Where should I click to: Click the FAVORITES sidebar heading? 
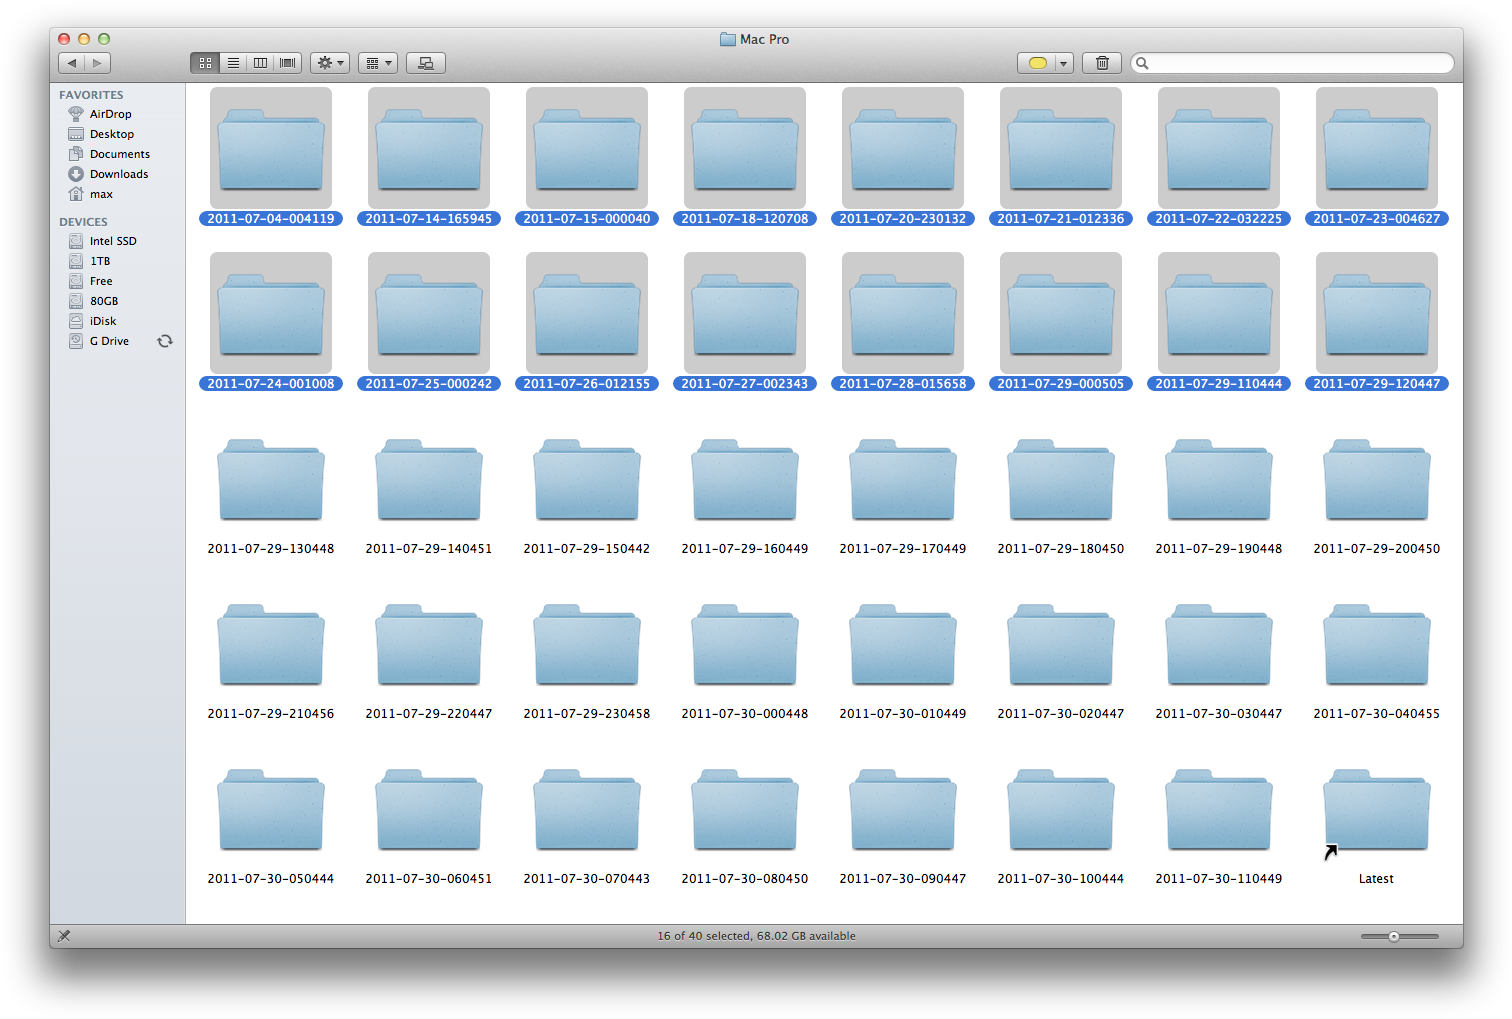pyautogui.click(x=91, y=95)
